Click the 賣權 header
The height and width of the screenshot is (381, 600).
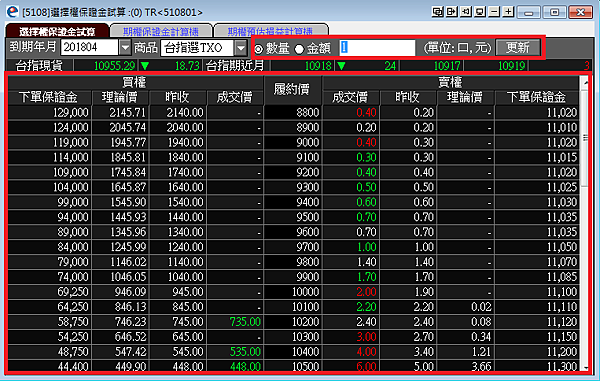tap(451, 82)
